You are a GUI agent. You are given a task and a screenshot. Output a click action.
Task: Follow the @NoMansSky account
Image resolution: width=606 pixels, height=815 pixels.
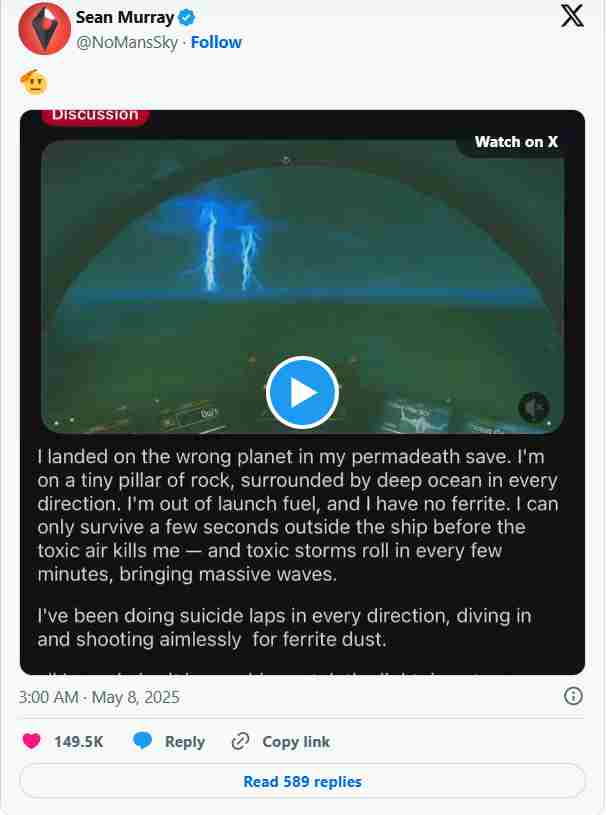[x=216, y=42]
